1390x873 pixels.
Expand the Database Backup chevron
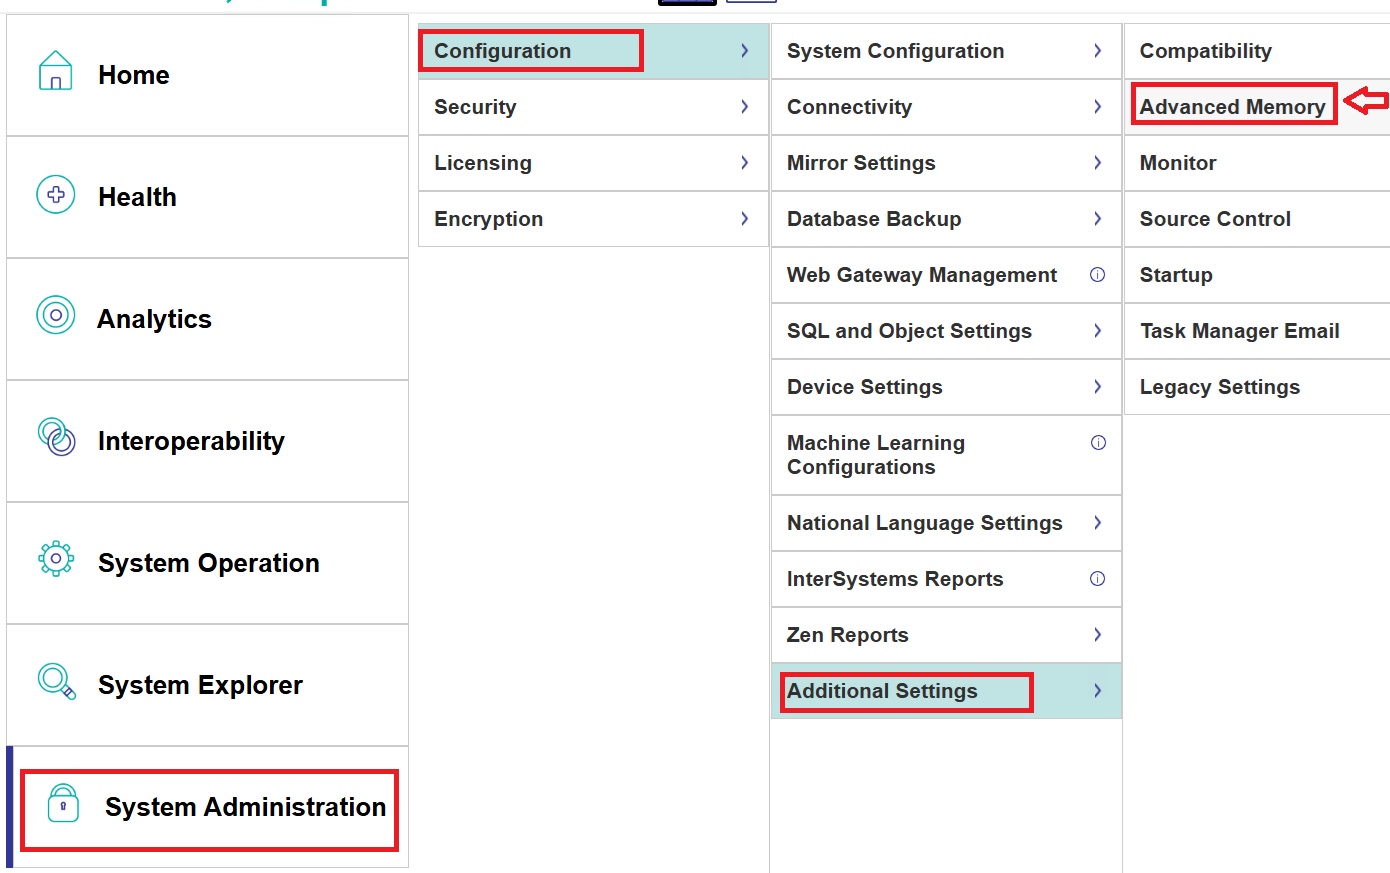(1097, 219)
